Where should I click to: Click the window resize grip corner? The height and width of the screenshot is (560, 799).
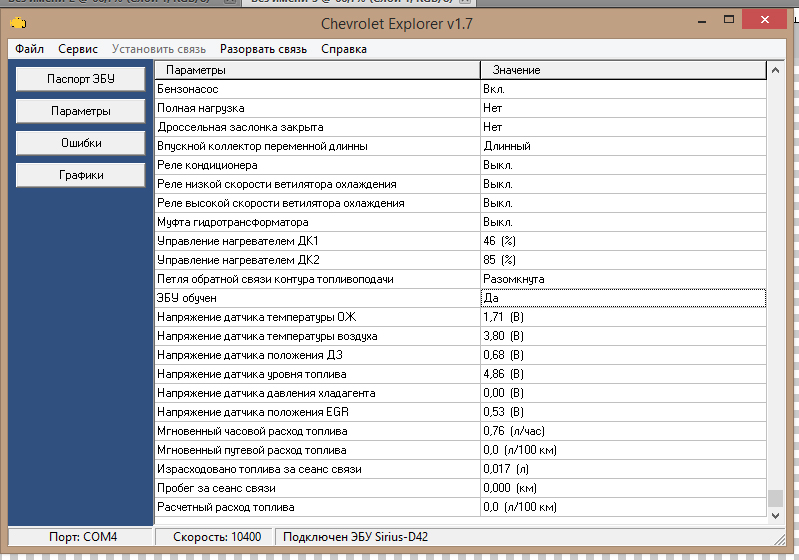779,540
